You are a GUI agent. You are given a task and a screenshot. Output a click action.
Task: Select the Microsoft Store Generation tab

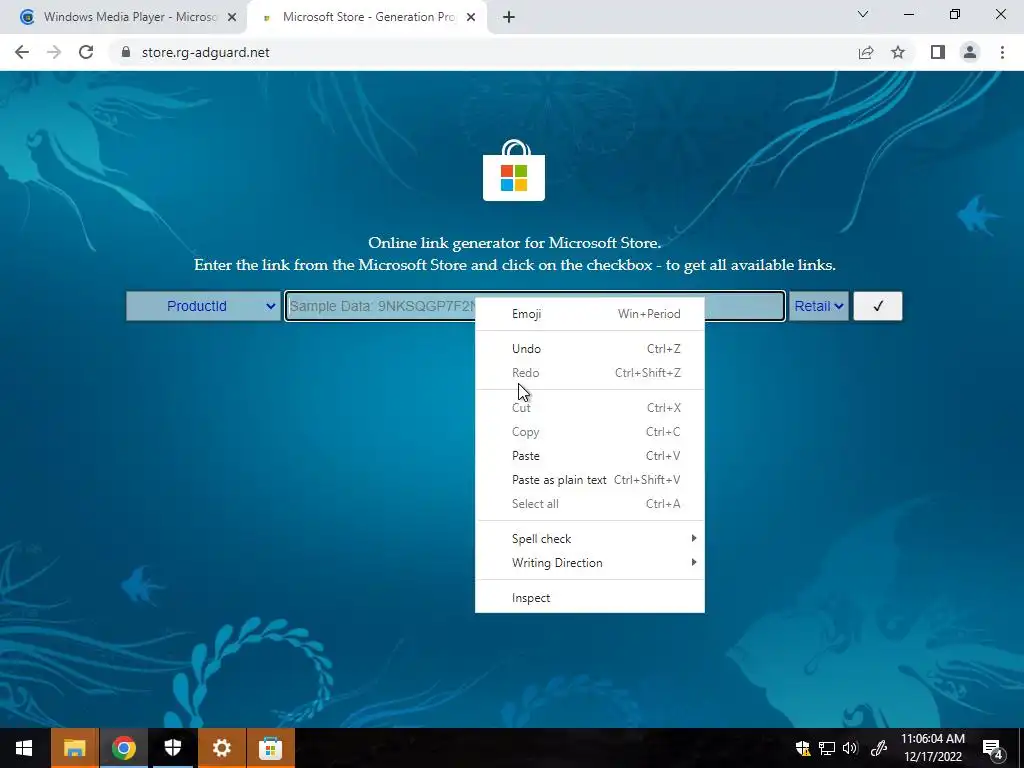pos(366,18)
